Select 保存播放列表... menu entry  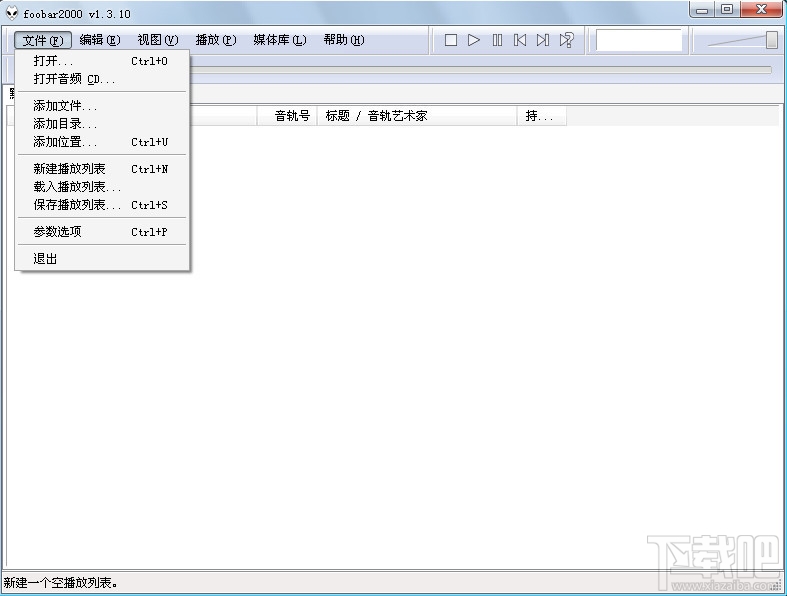pos(102,205)
